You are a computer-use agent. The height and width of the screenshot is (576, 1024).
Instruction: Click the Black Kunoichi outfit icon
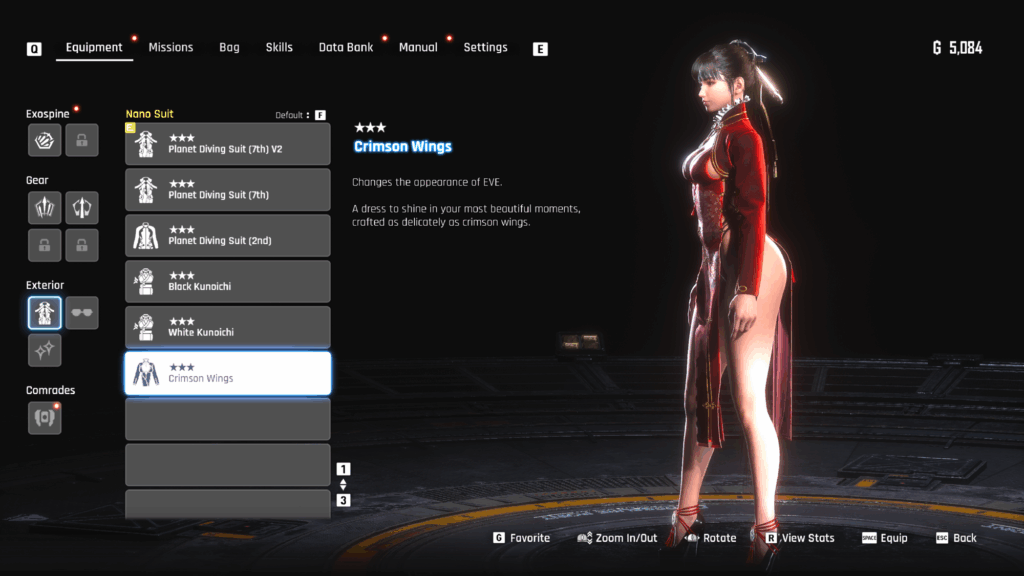point(146,281)
